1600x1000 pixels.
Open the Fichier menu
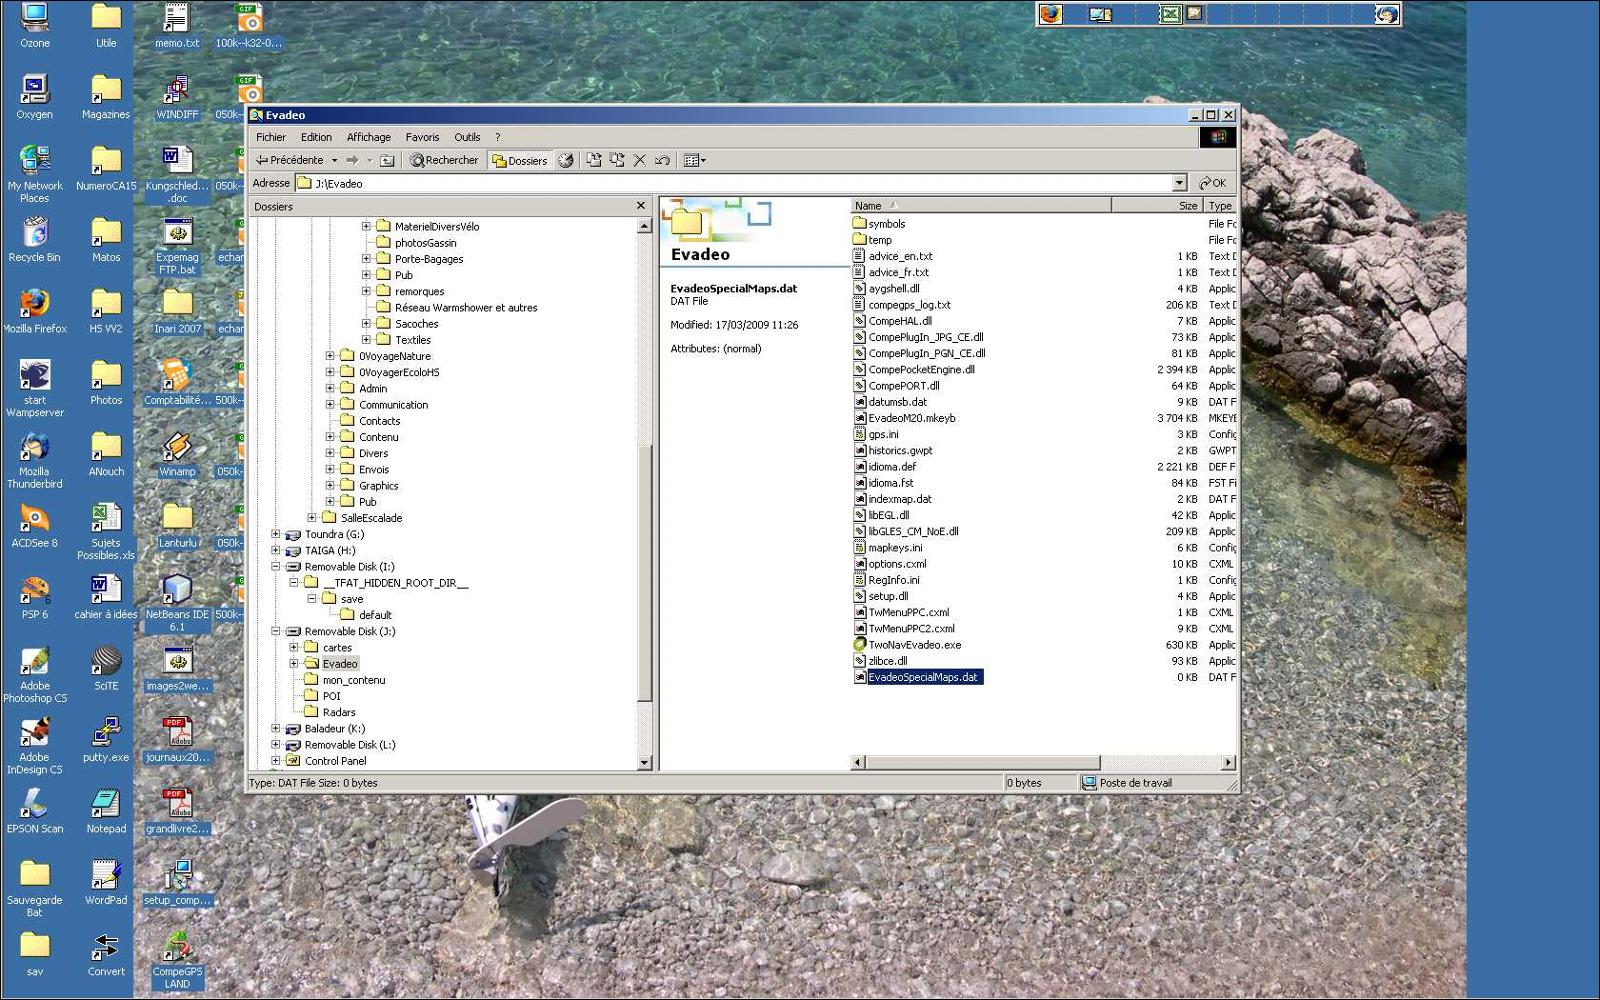tap(271, 137)
